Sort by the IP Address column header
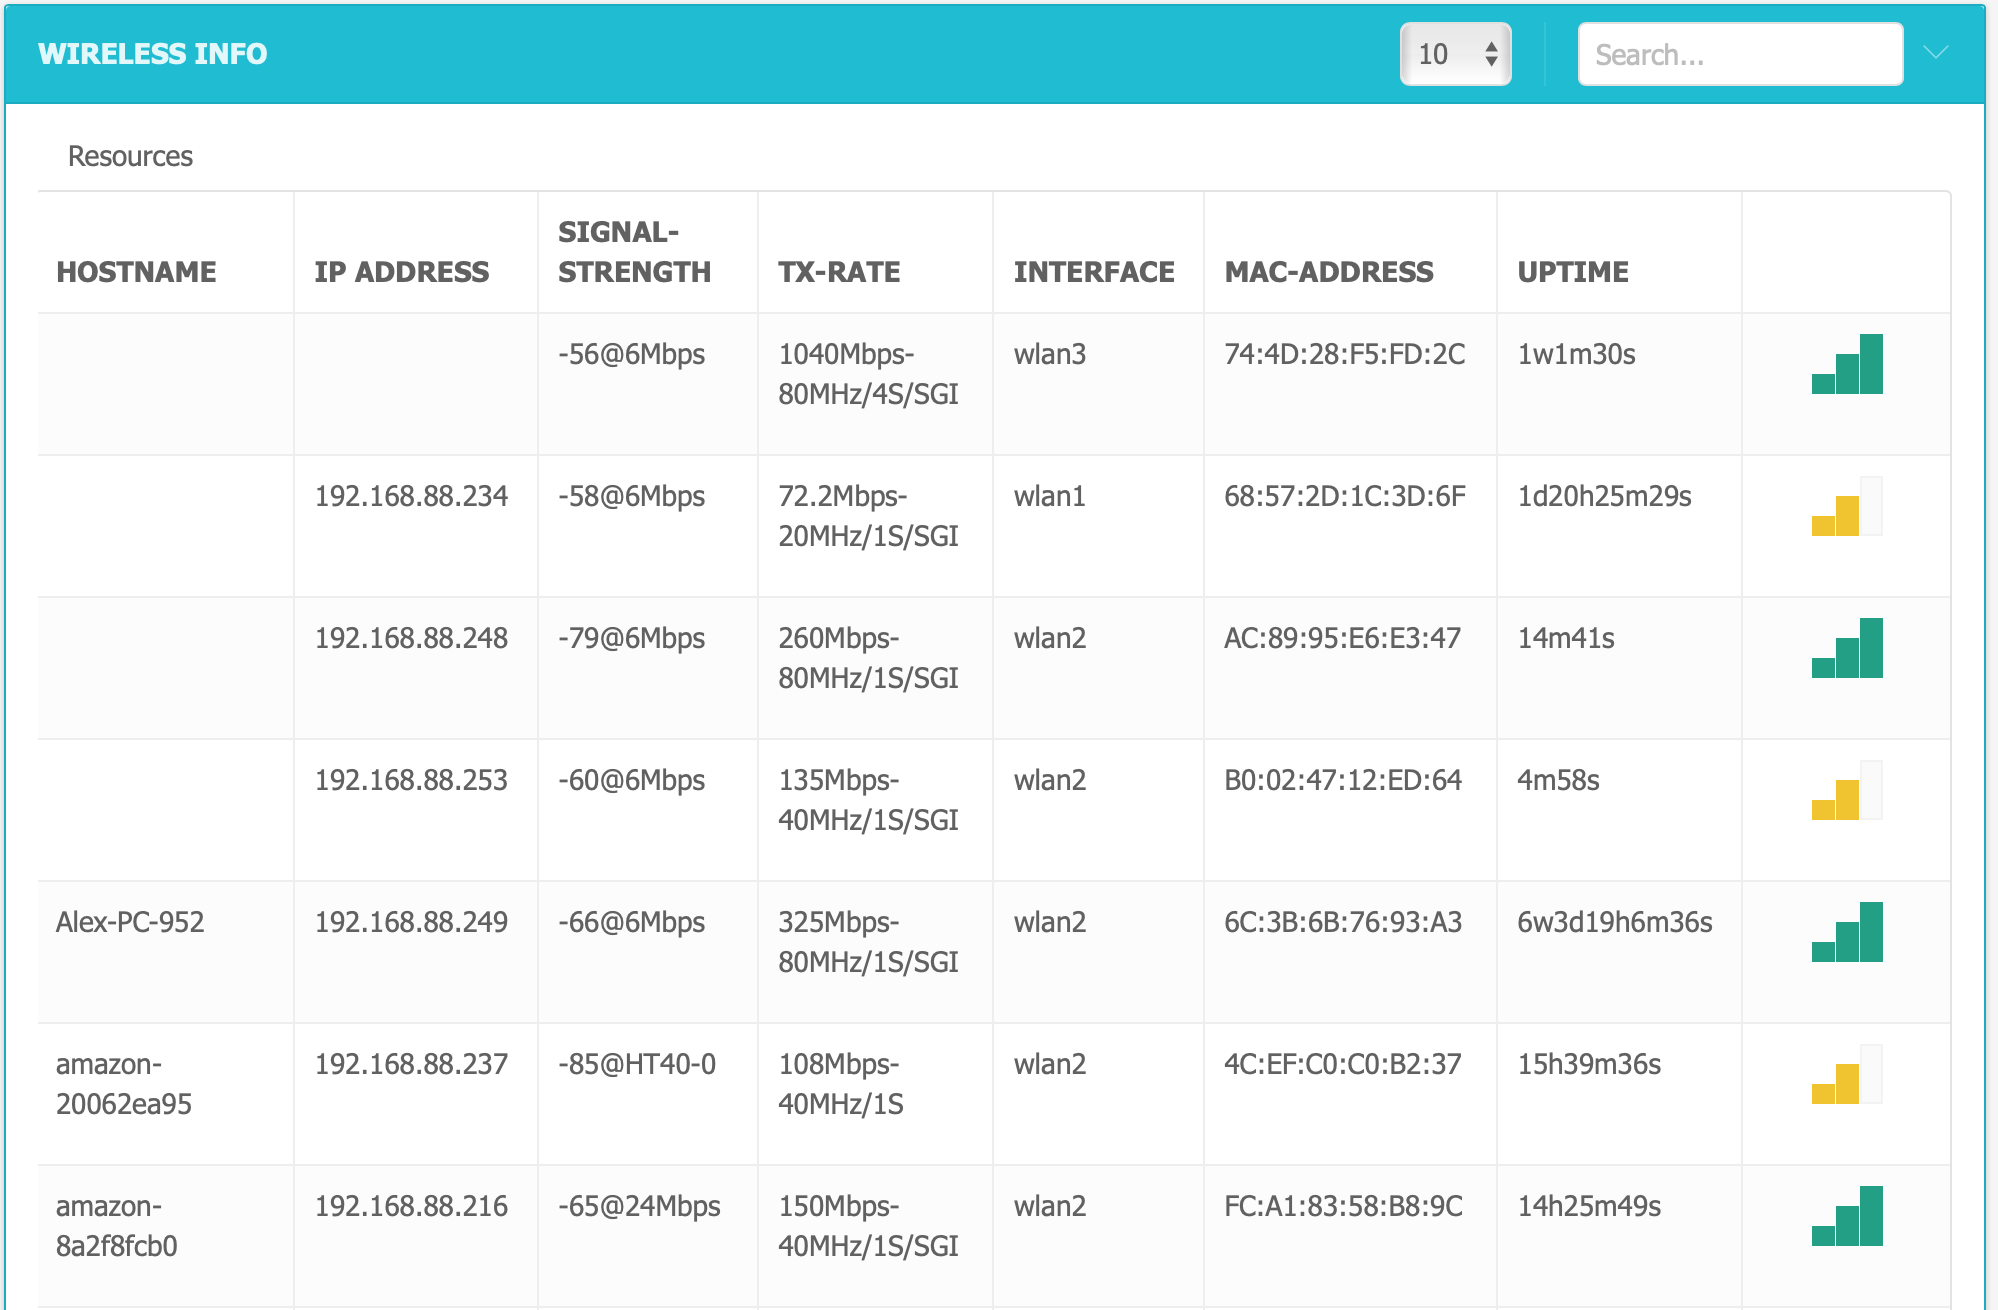1998x1310 pixels. click(401, 272)
